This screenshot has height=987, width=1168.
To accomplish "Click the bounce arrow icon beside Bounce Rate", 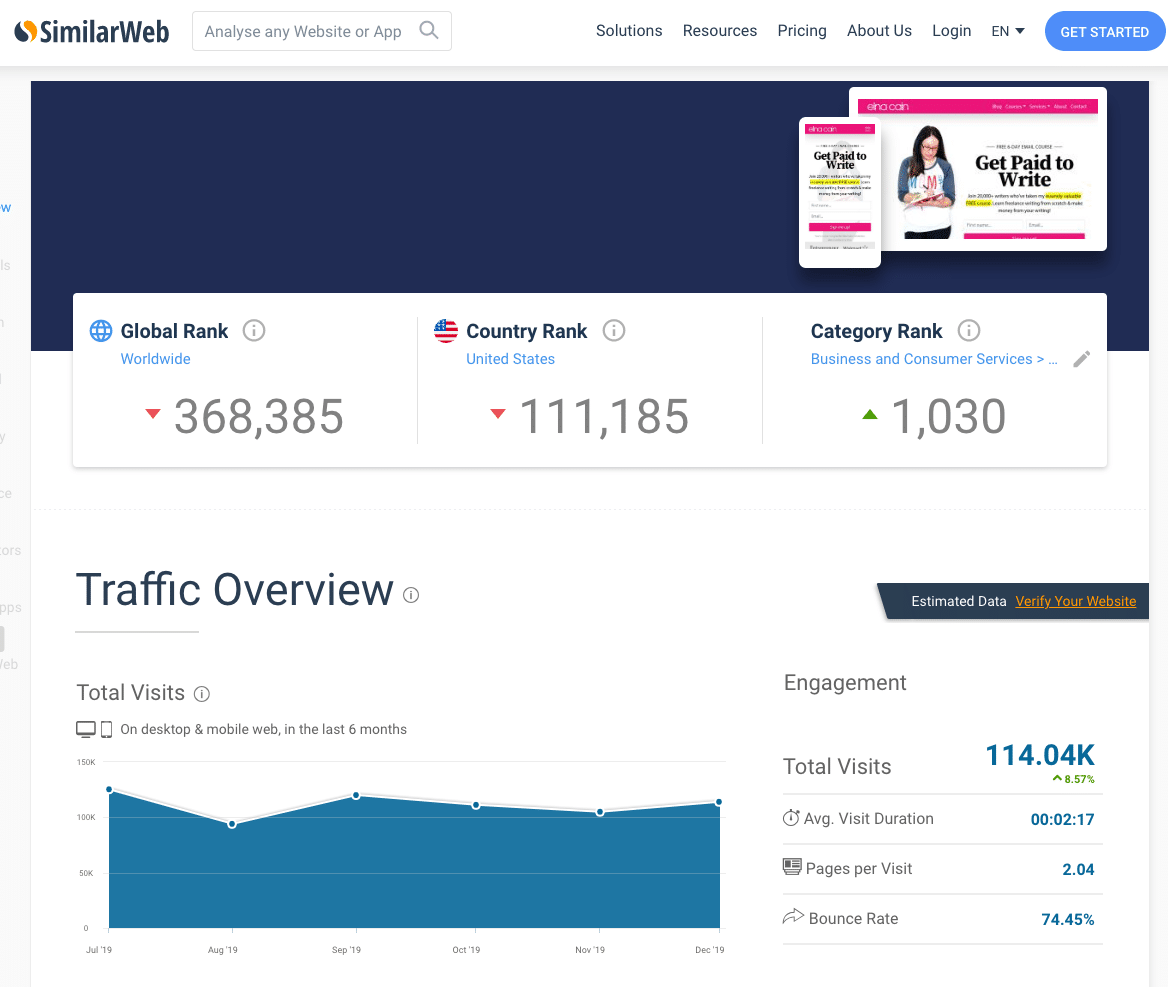I will 789,916.
